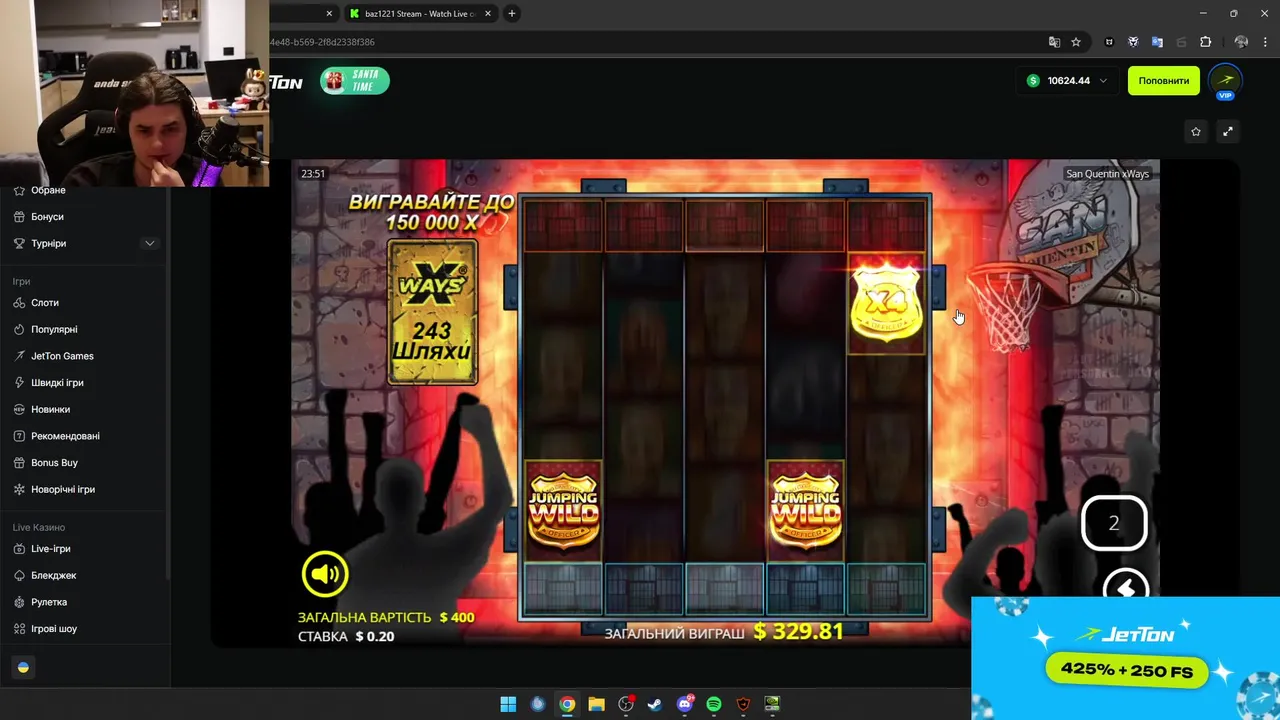Click the San Quentin xWays title
This screenshot has width=1280, height=720.
(x=1107, y=174)
